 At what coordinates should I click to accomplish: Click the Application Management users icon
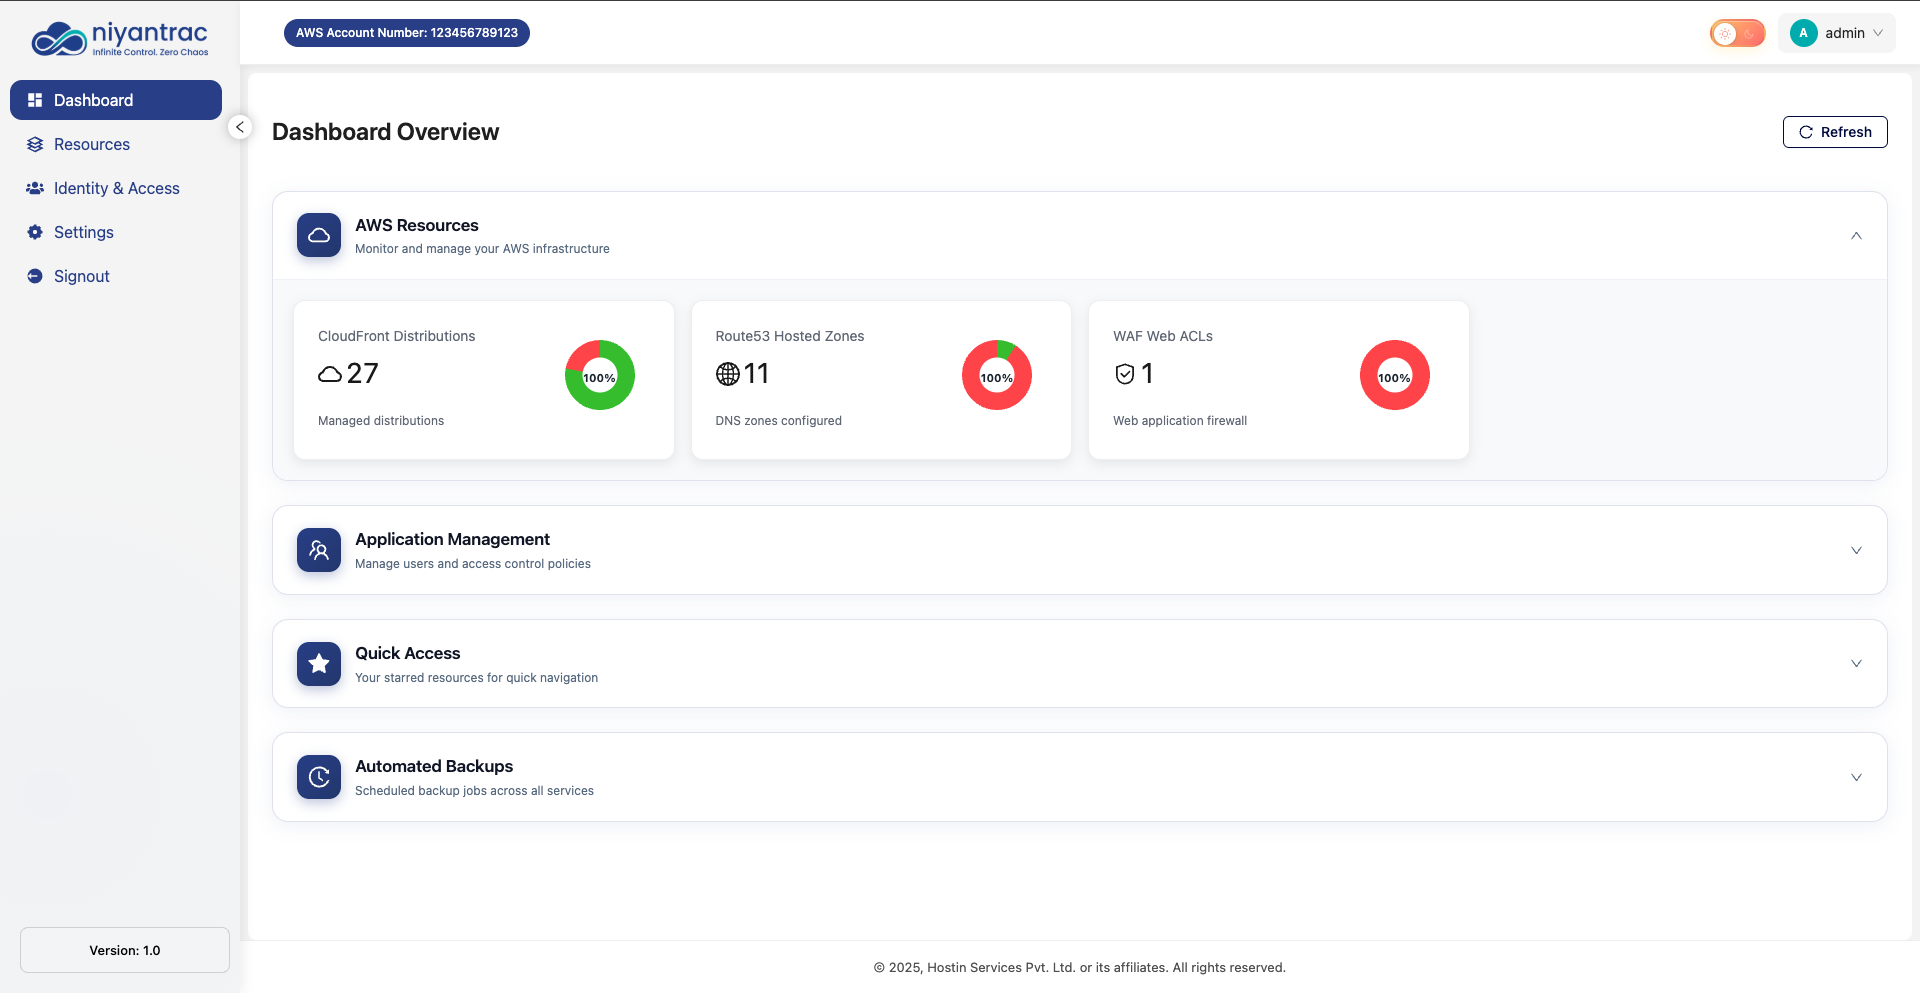[x=319, y=550]
